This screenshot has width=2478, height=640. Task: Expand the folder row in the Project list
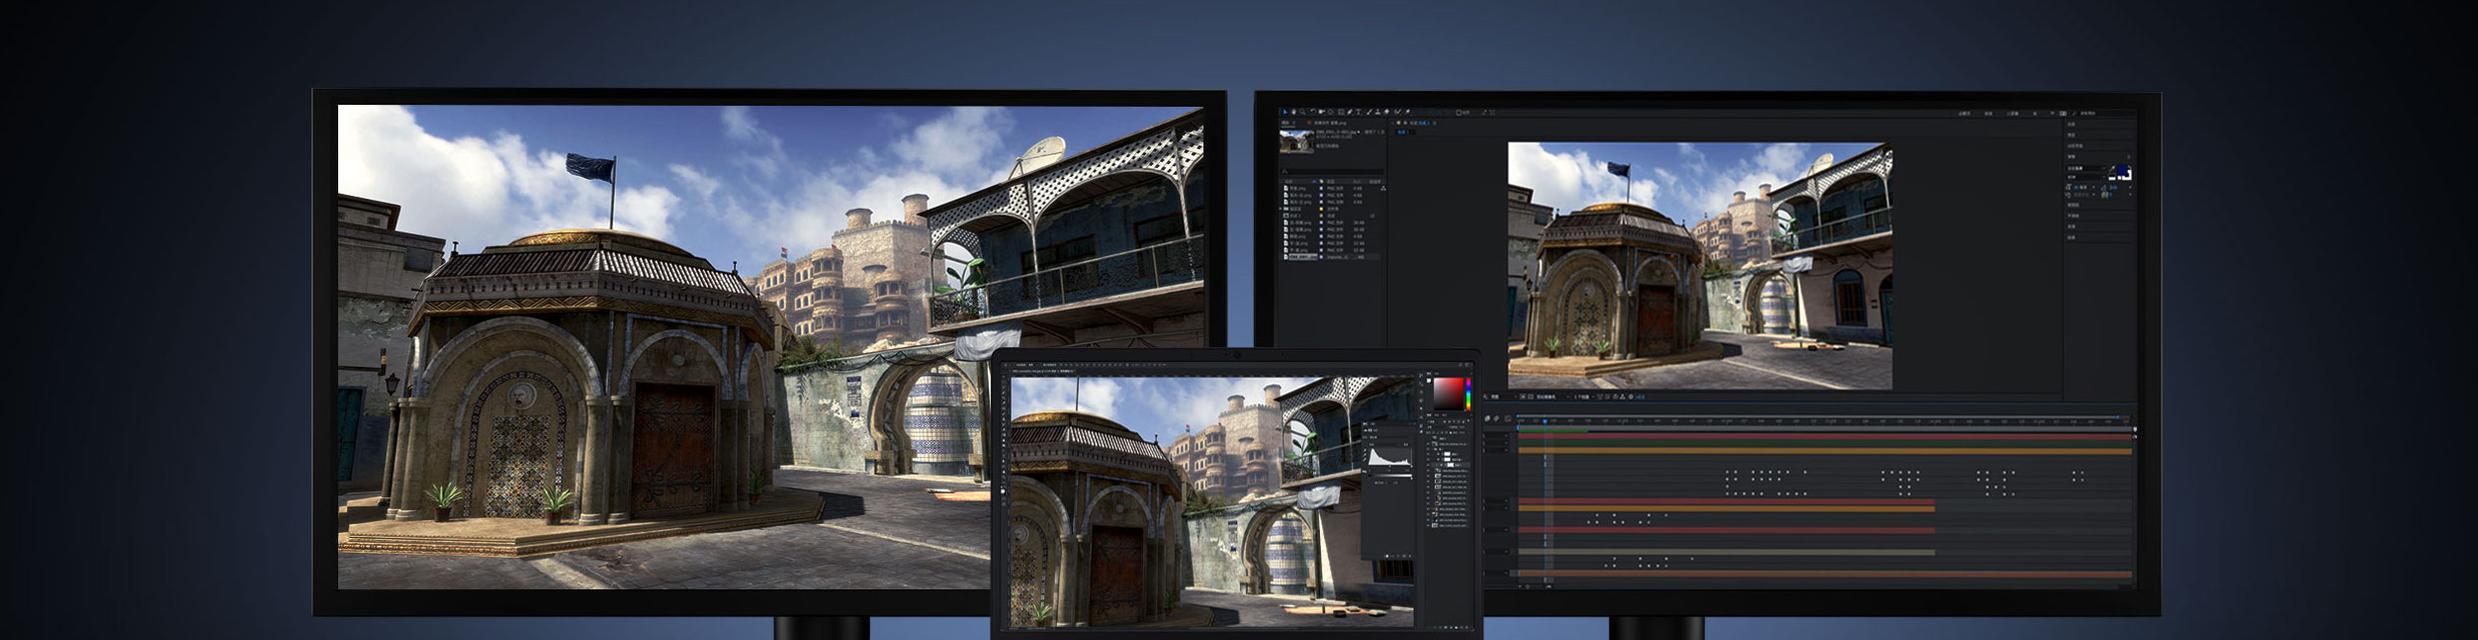tap(1281, 208)
